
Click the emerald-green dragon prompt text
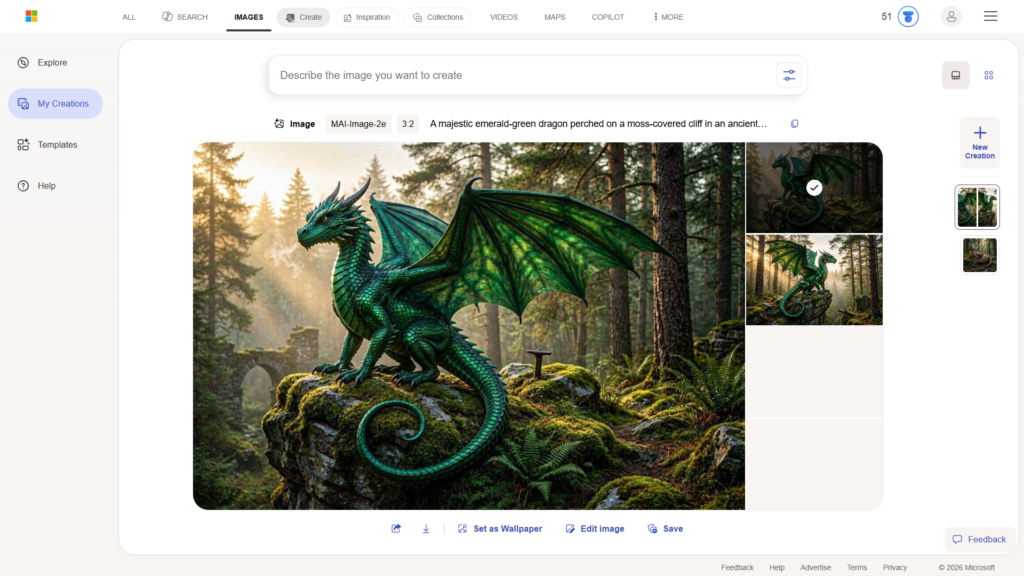(x=598, y=123)
